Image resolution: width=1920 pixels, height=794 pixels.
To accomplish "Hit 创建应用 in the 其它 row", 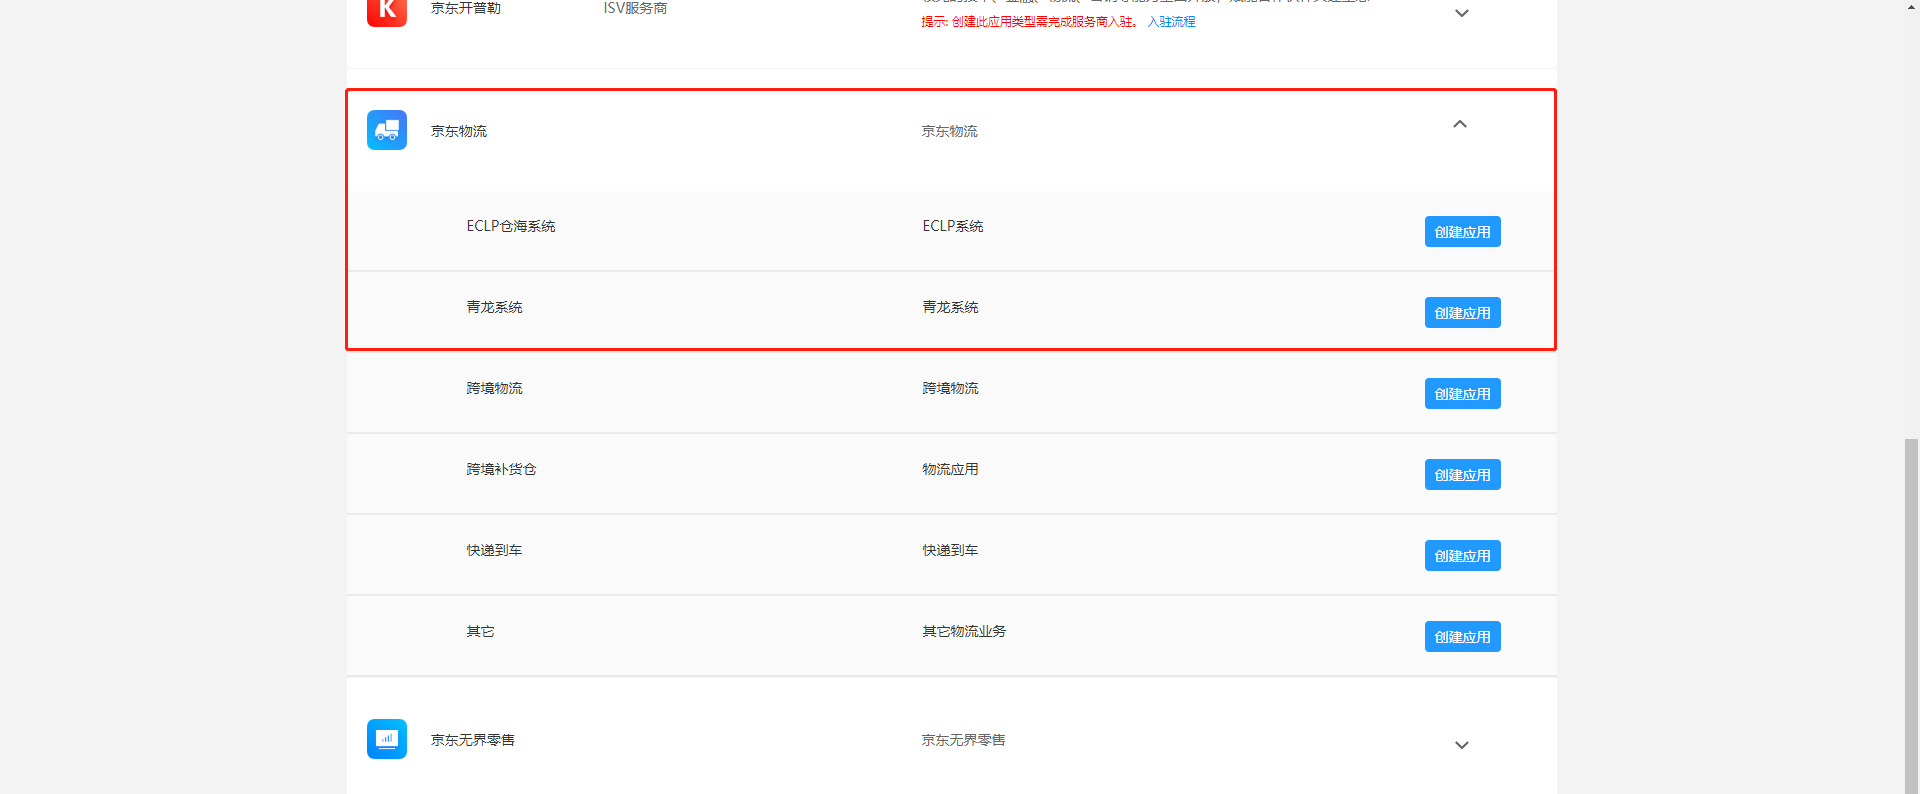I will pyautogui.click(x=1461, y=637).
